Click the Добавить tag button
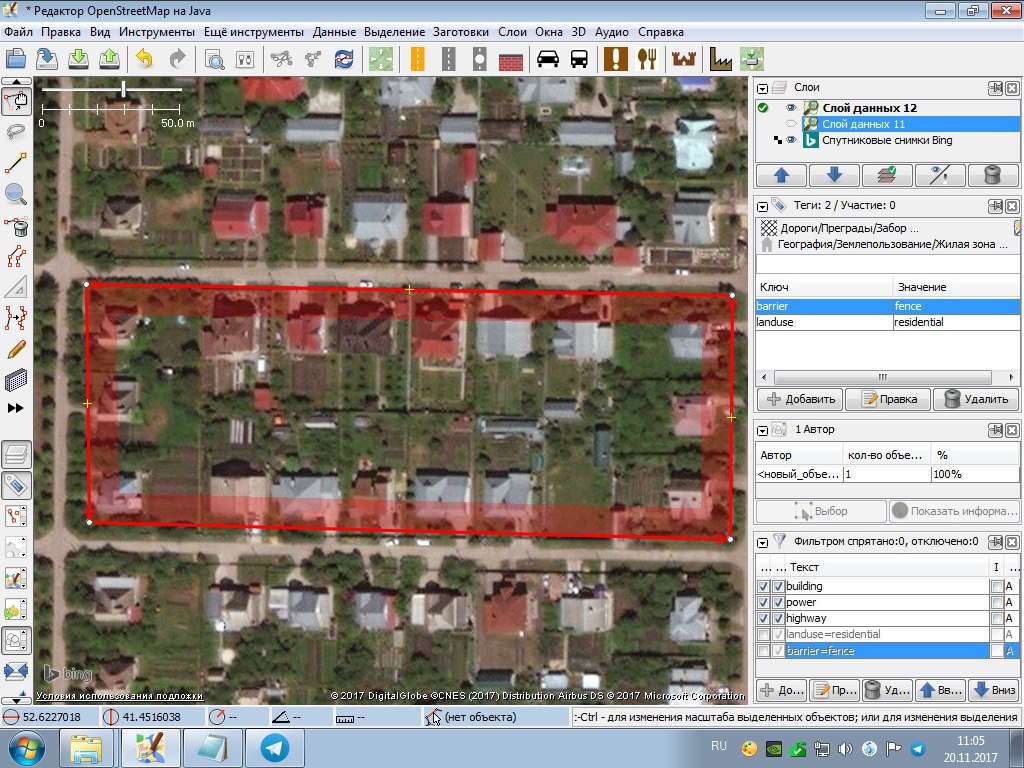 click(x=798, y=399)
